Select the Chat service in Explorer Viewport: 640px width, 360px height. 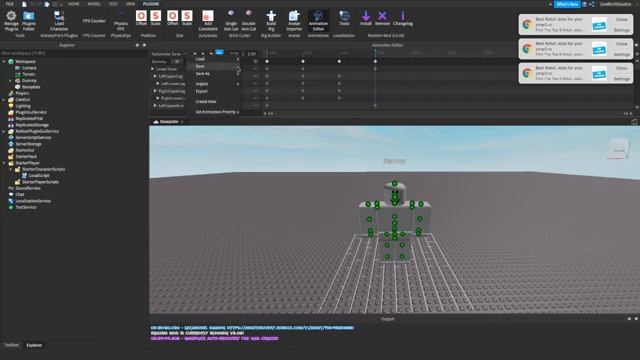[x=20, y=194]
